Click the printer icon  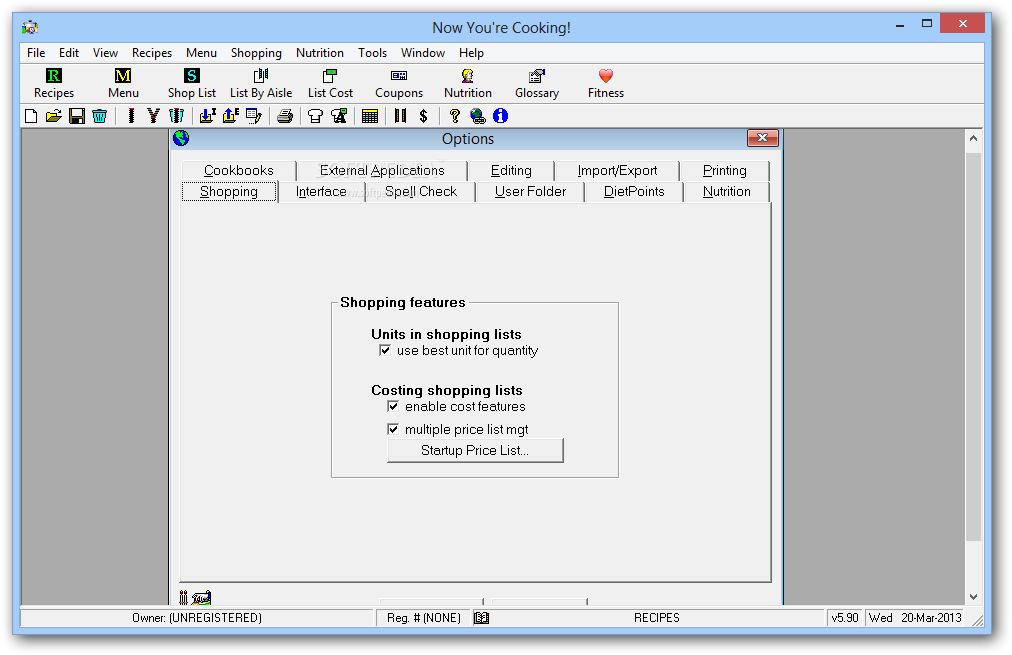click(x=285, y=116)
